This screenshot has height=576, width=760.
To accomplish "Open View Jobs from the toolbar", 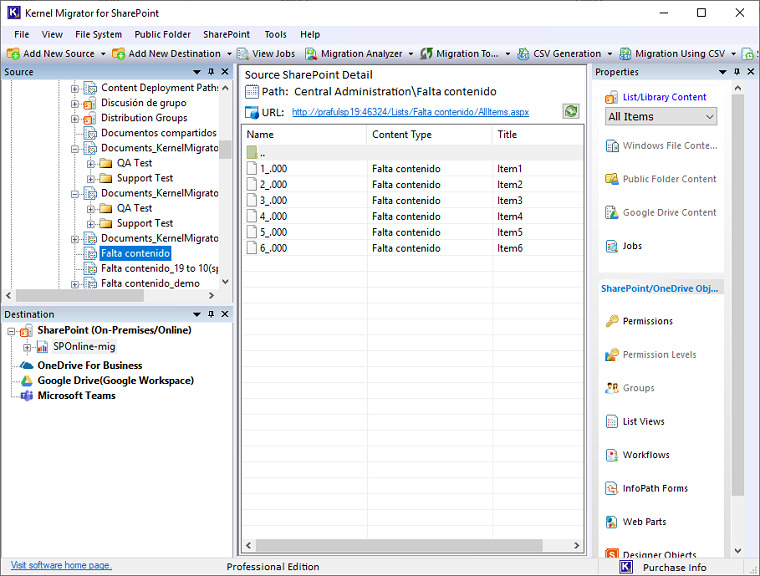I will (266, 54).
